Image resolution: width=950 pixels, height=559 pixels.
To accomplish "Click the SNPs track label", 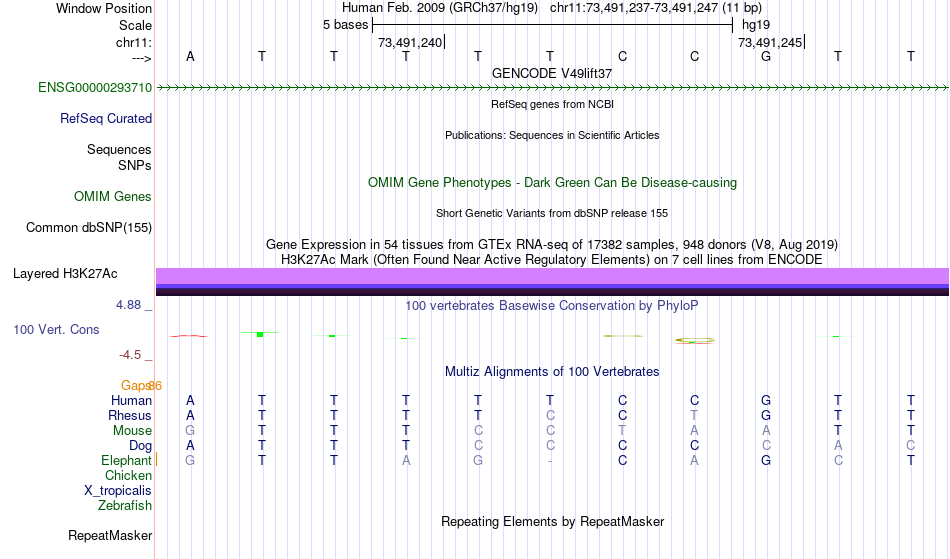I will [x=135, y=166].
